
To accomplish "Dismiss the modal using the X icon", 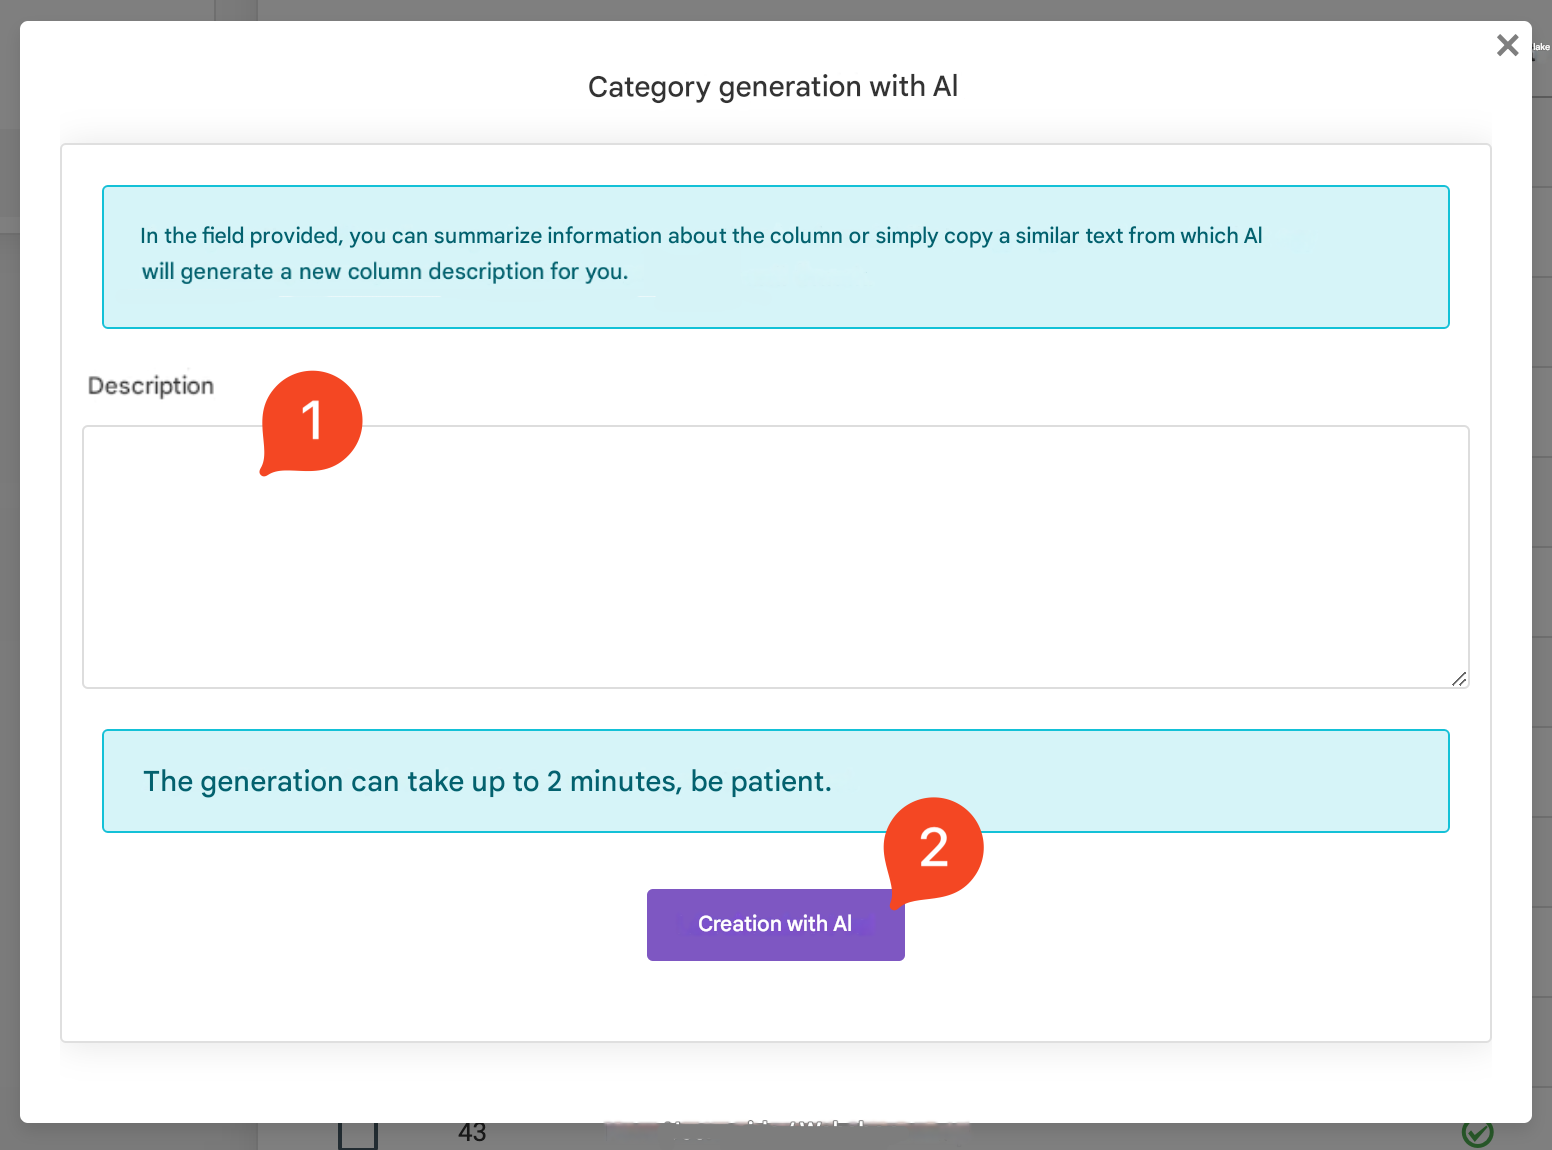I will coord(1507,45).
